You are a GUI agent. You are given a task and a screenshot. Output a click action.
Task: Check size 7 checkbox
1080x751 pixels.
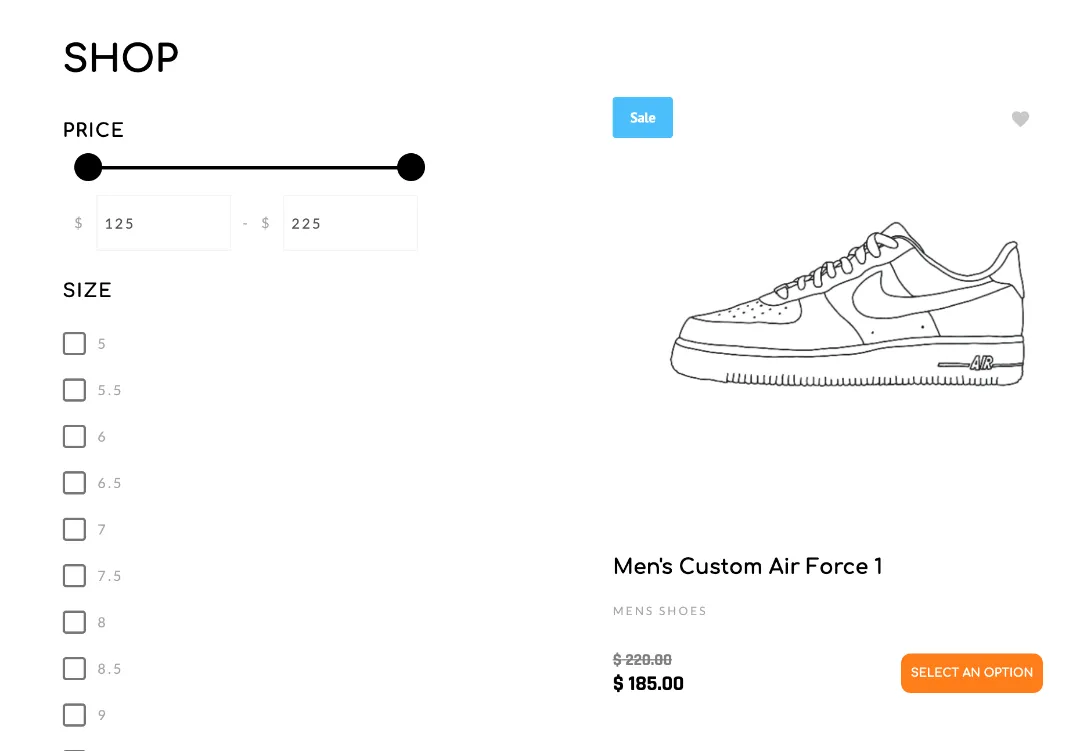click(74, 529)
